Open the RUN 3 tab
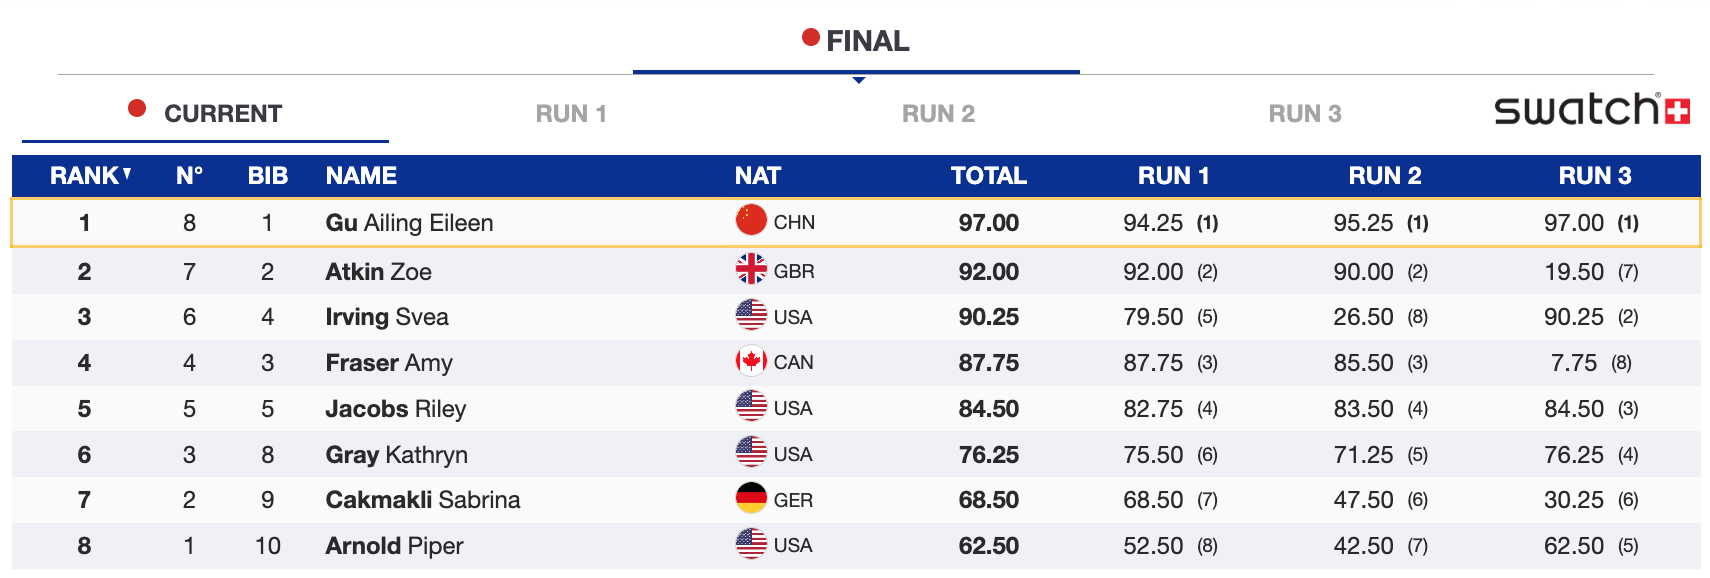1710x578 pixels. coord(1305,114)
